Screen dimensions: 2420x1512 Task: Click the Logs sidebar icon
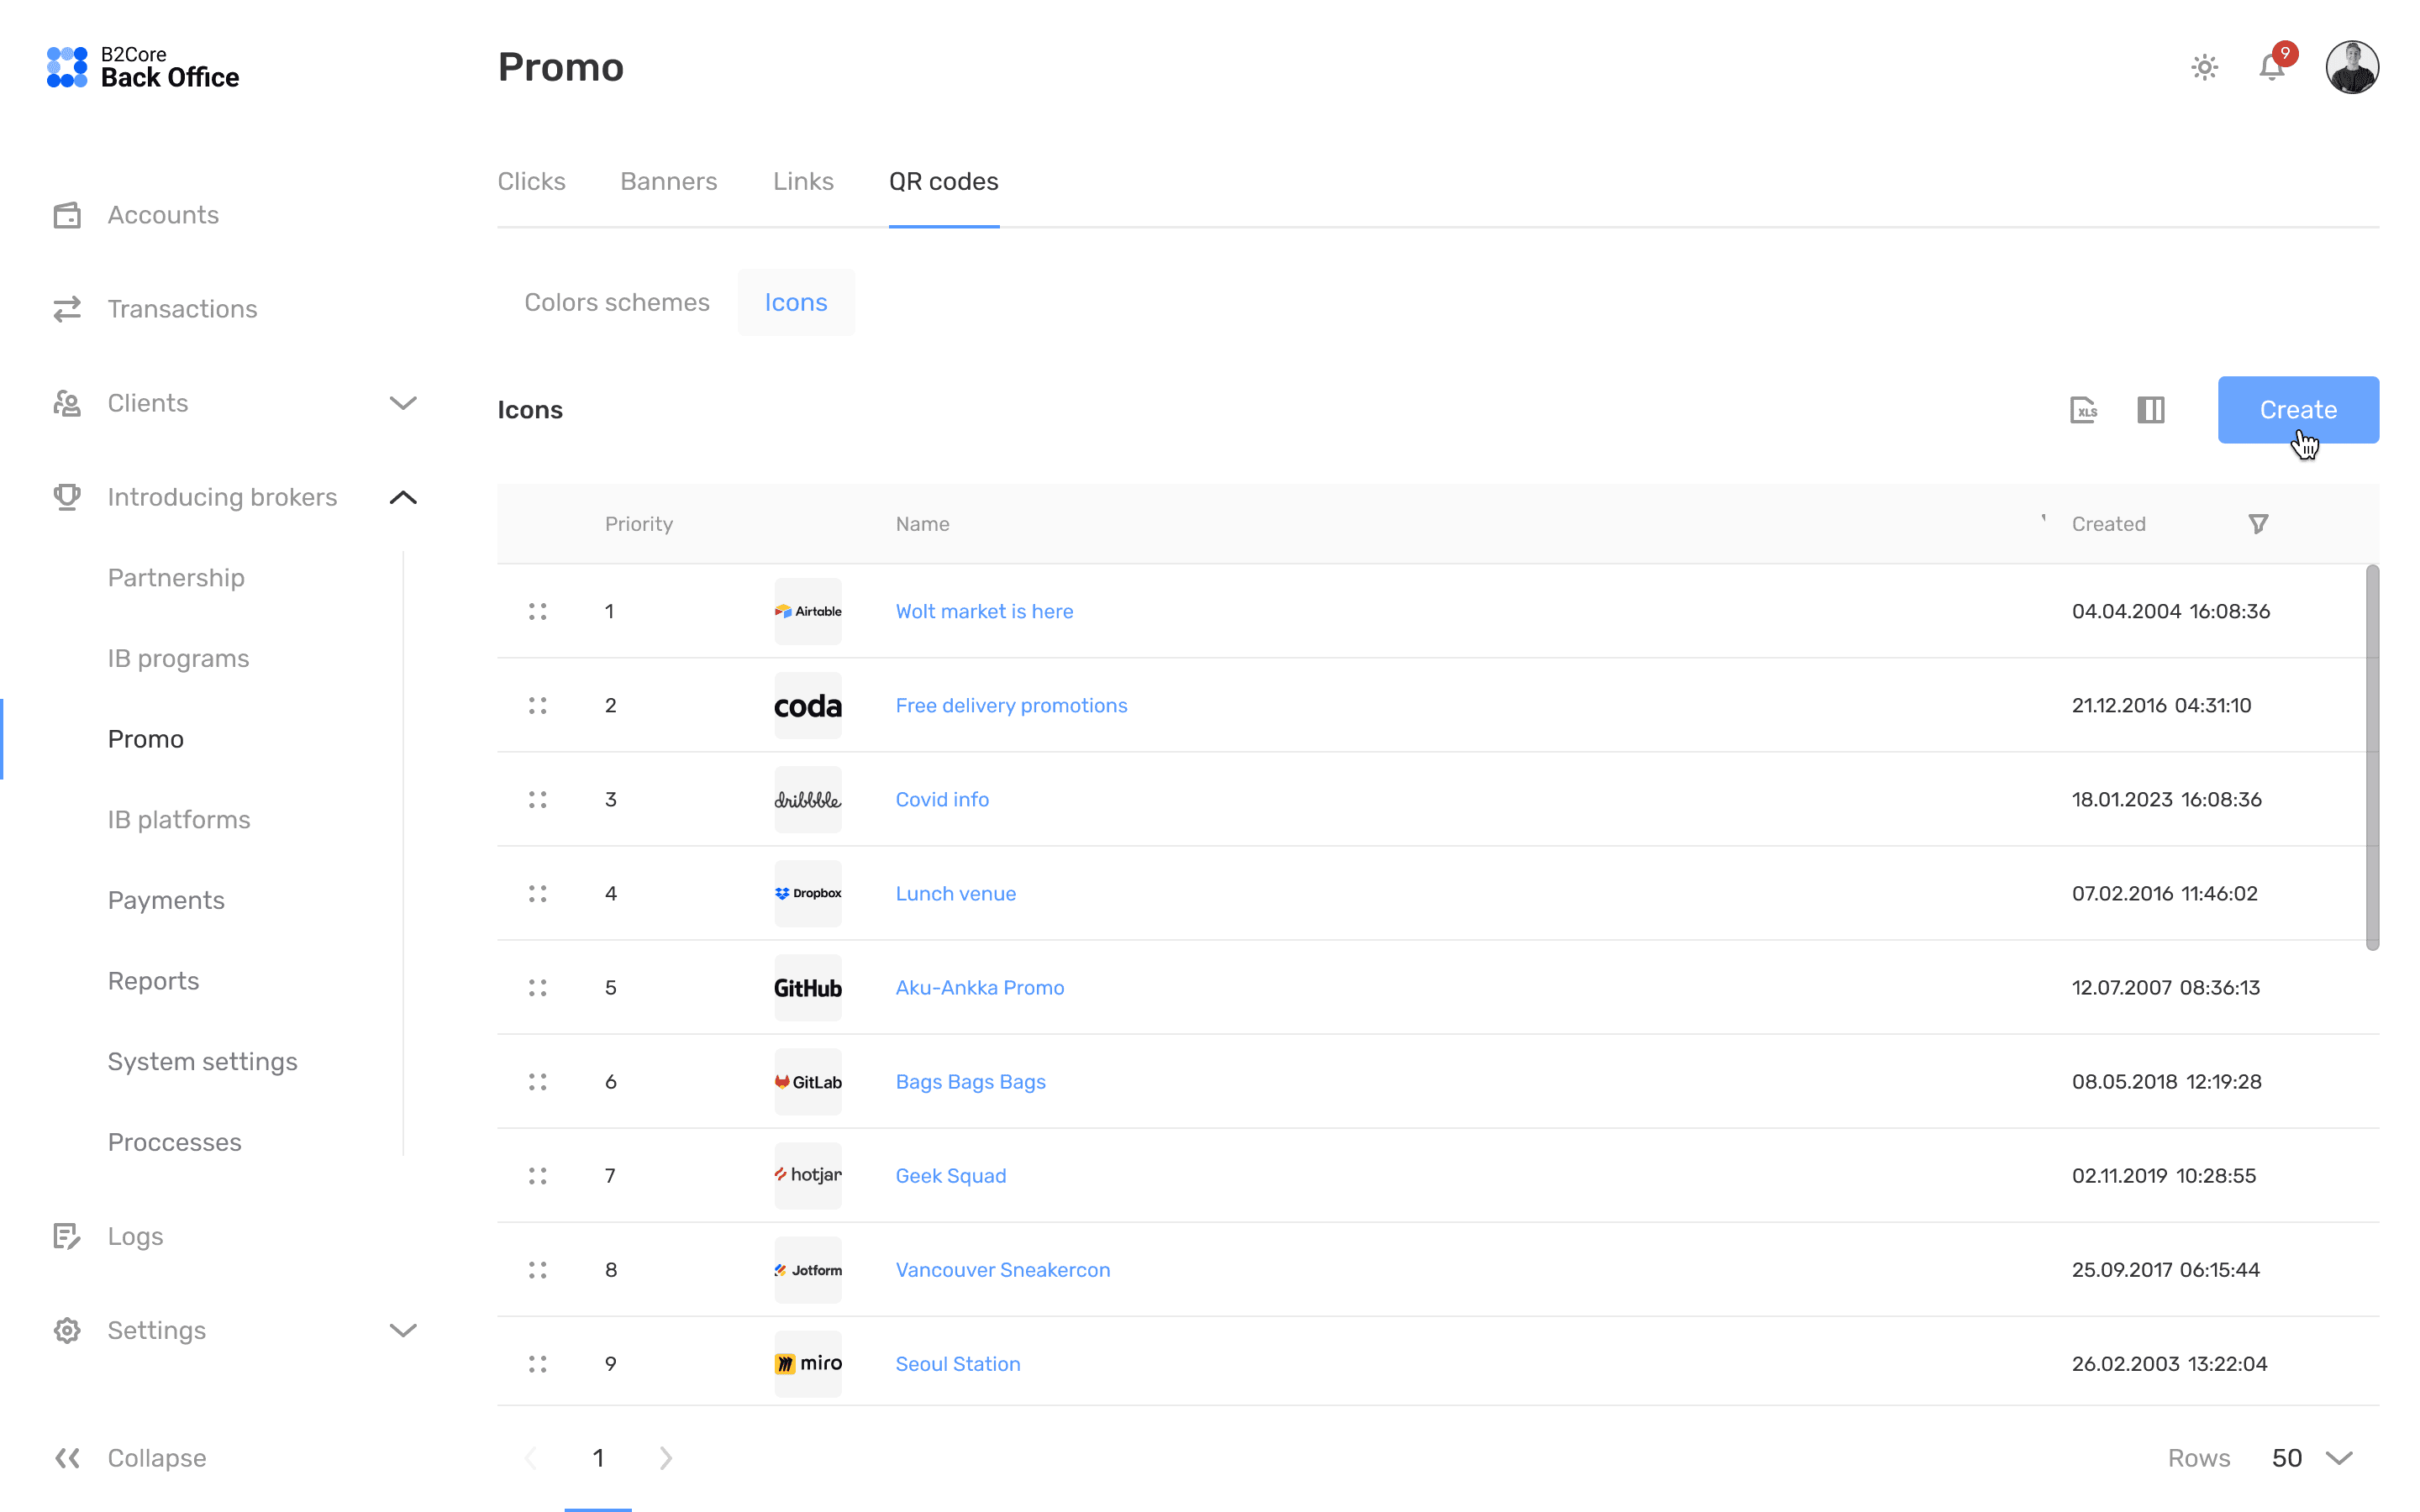coord(67,1236)
